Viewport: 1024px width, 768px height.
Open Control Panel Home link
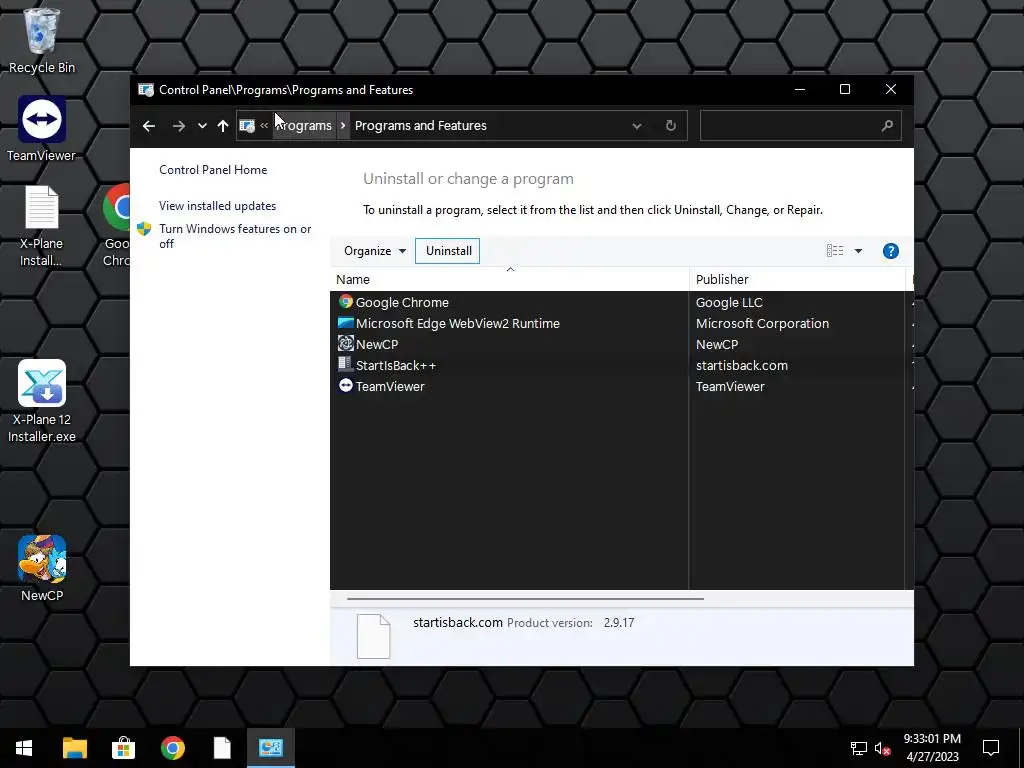(213, 170)
